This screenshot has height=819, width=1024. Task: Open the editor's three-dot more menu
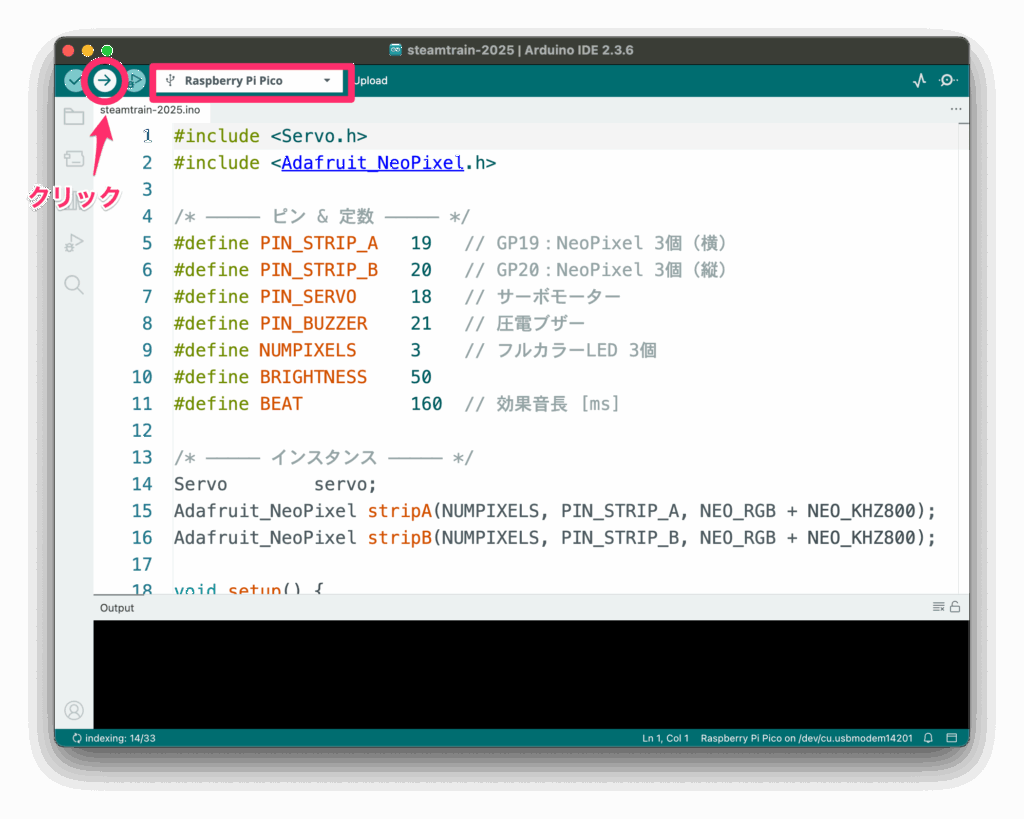[x=955, y=109]
